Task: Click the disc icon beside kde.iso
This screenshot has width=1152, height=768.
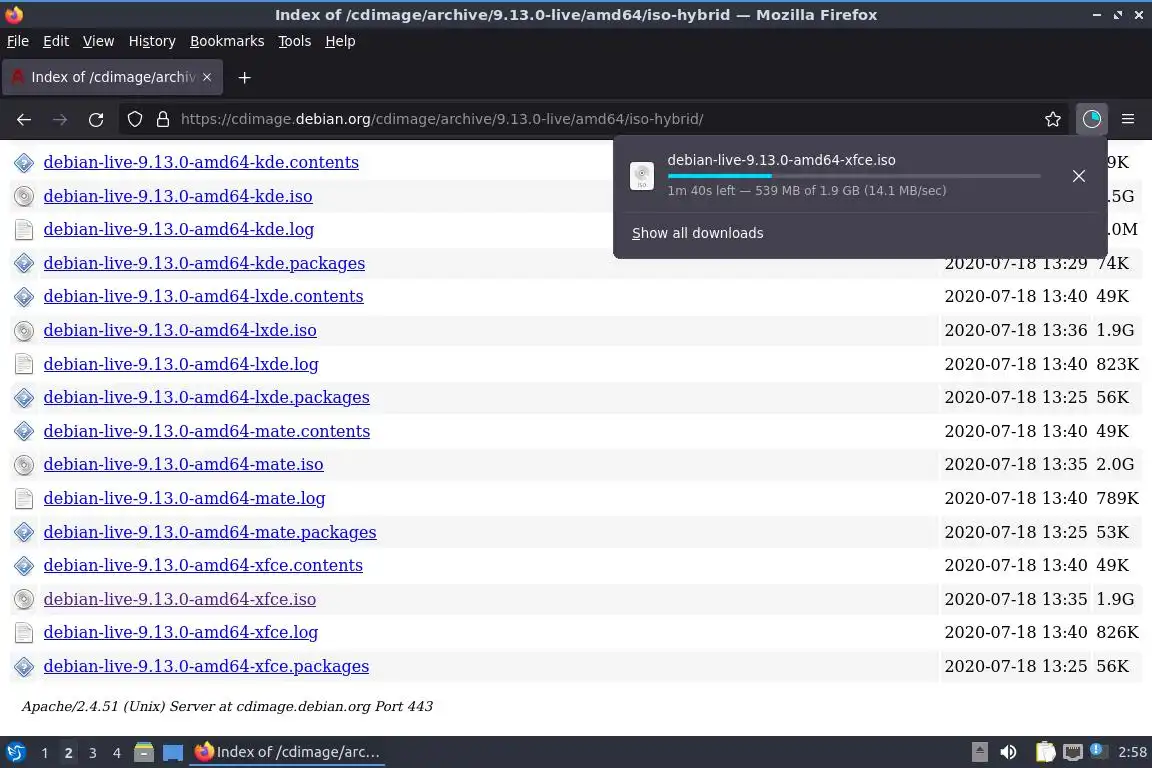Action: (x=24, y=196)
